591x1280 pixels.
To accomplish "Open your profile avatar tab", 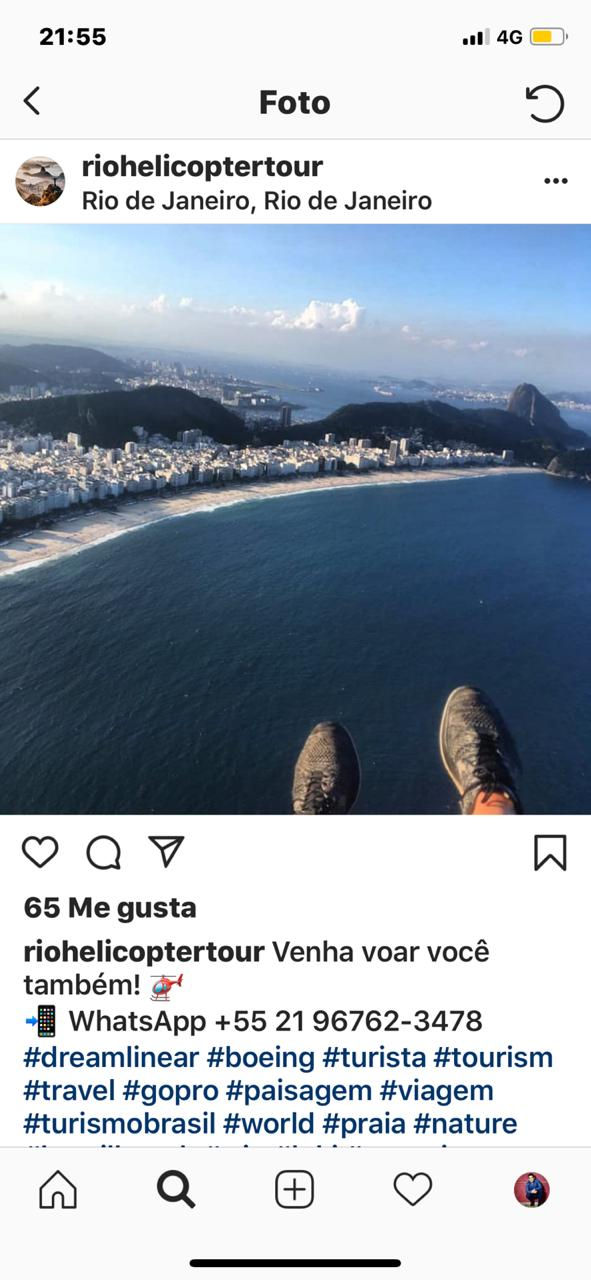I will click(532, 1190).
